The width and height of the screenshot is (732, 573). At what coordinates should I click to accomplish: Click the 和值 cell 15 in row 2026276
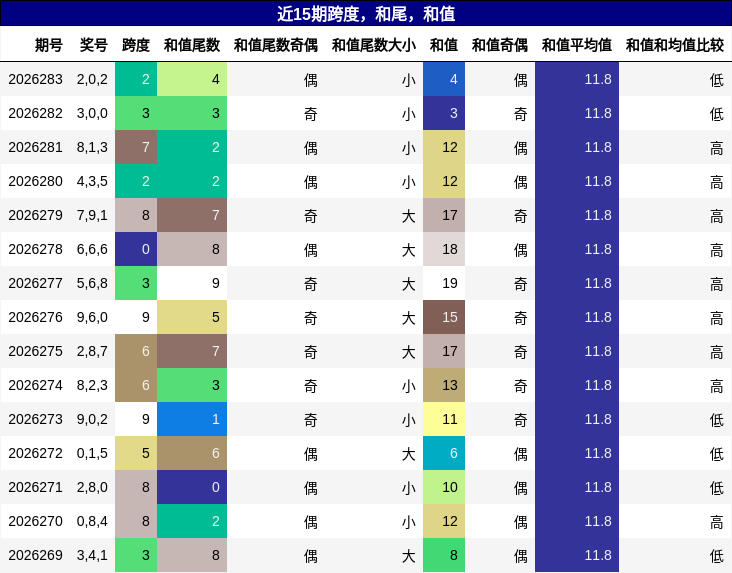point(444,318)
